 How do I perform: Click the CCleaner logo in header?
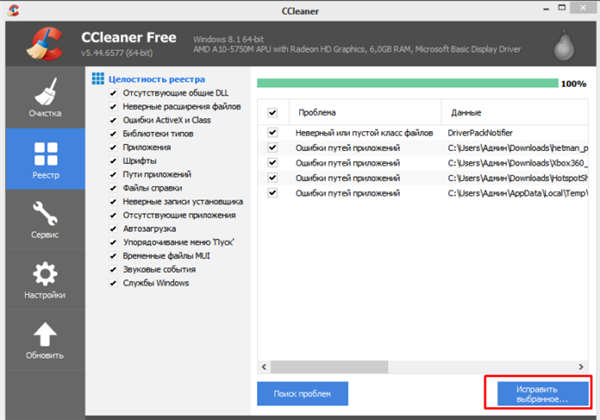coord(45,44)
